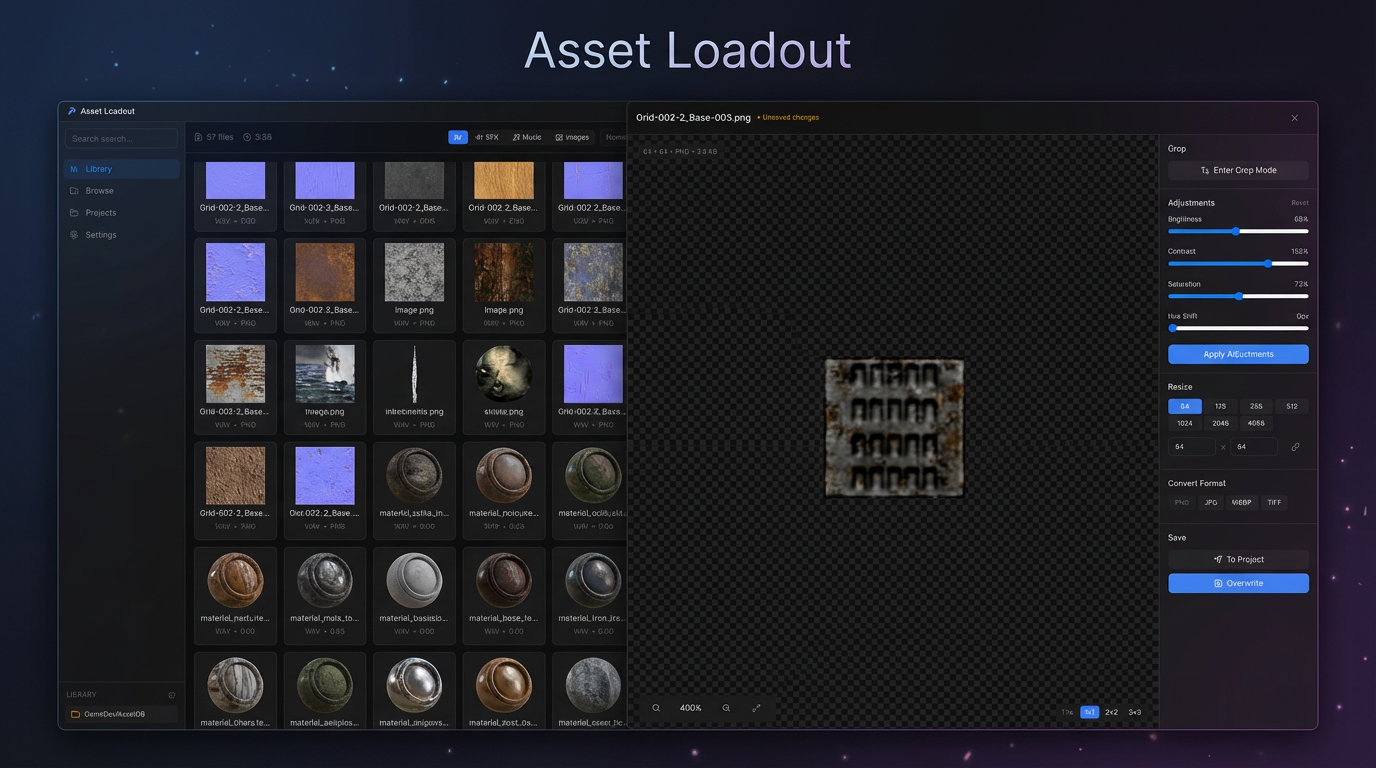The image size is (1376, 768).
Task: Select the 2048 resize preset
Action: click(x=1220, y=423)
